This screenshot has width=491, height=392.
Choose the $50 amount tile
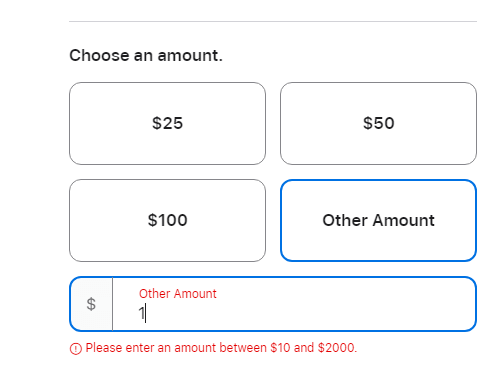tap(378, 123)
